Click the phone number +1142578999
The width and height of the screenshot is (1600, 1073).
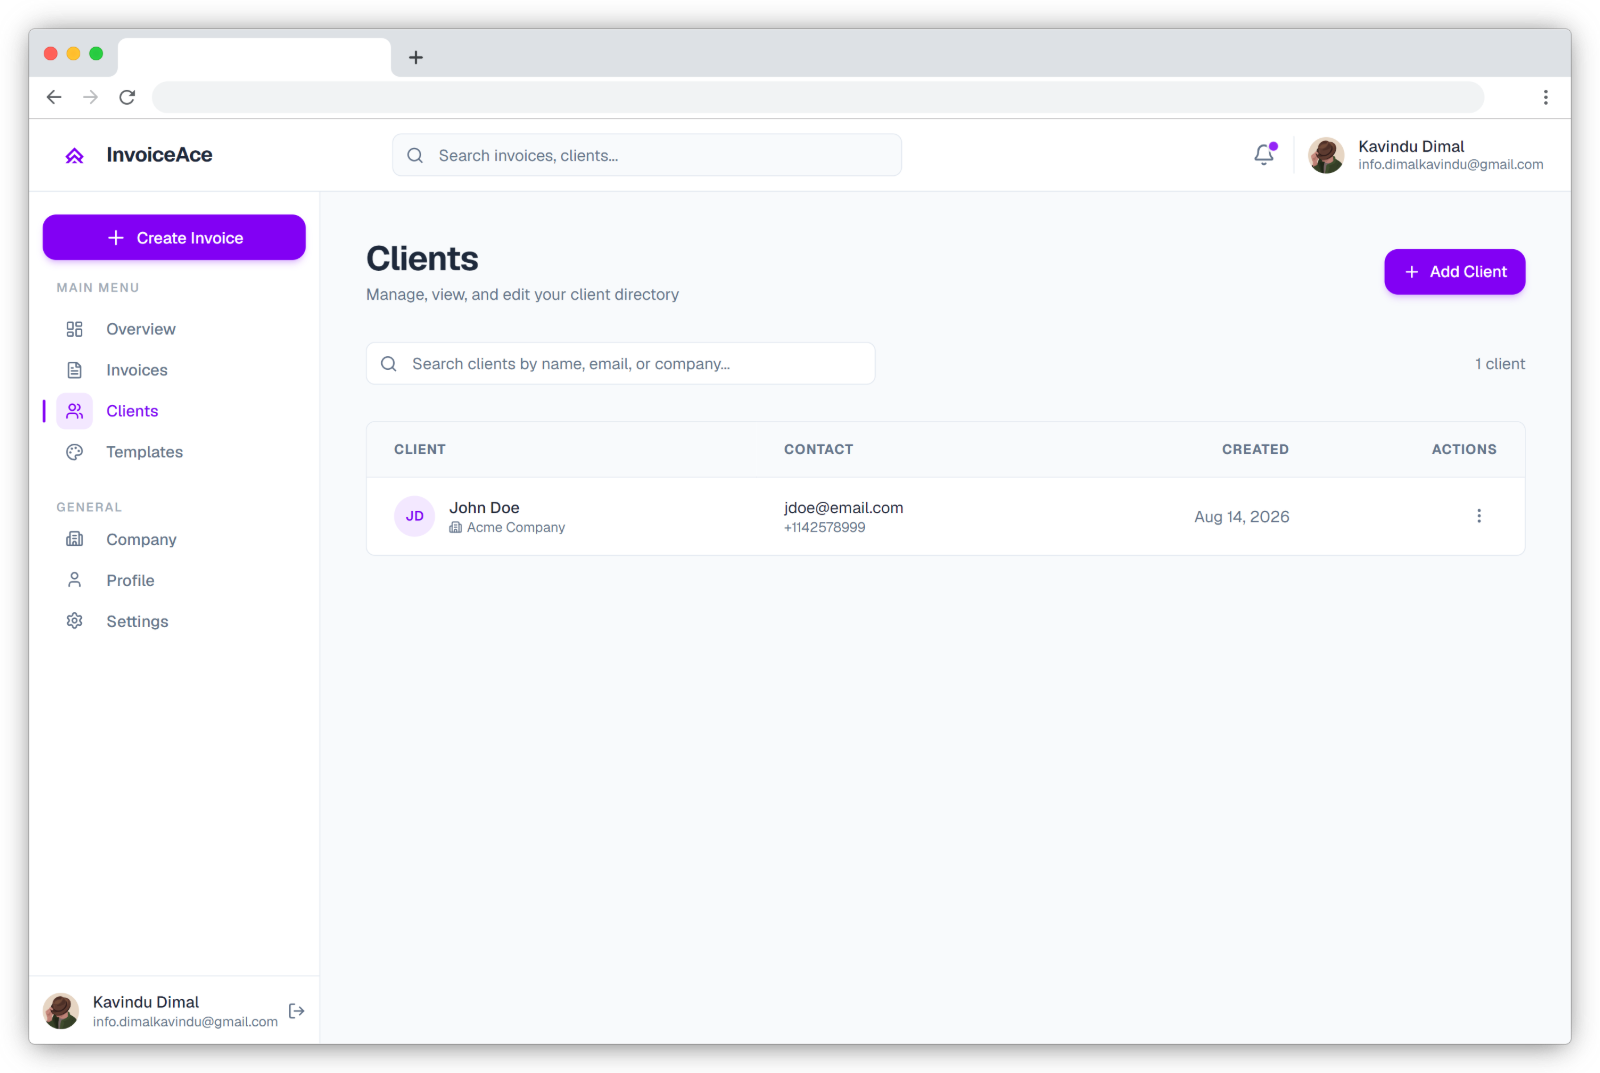pyautogui.click(x=824, y=528)
